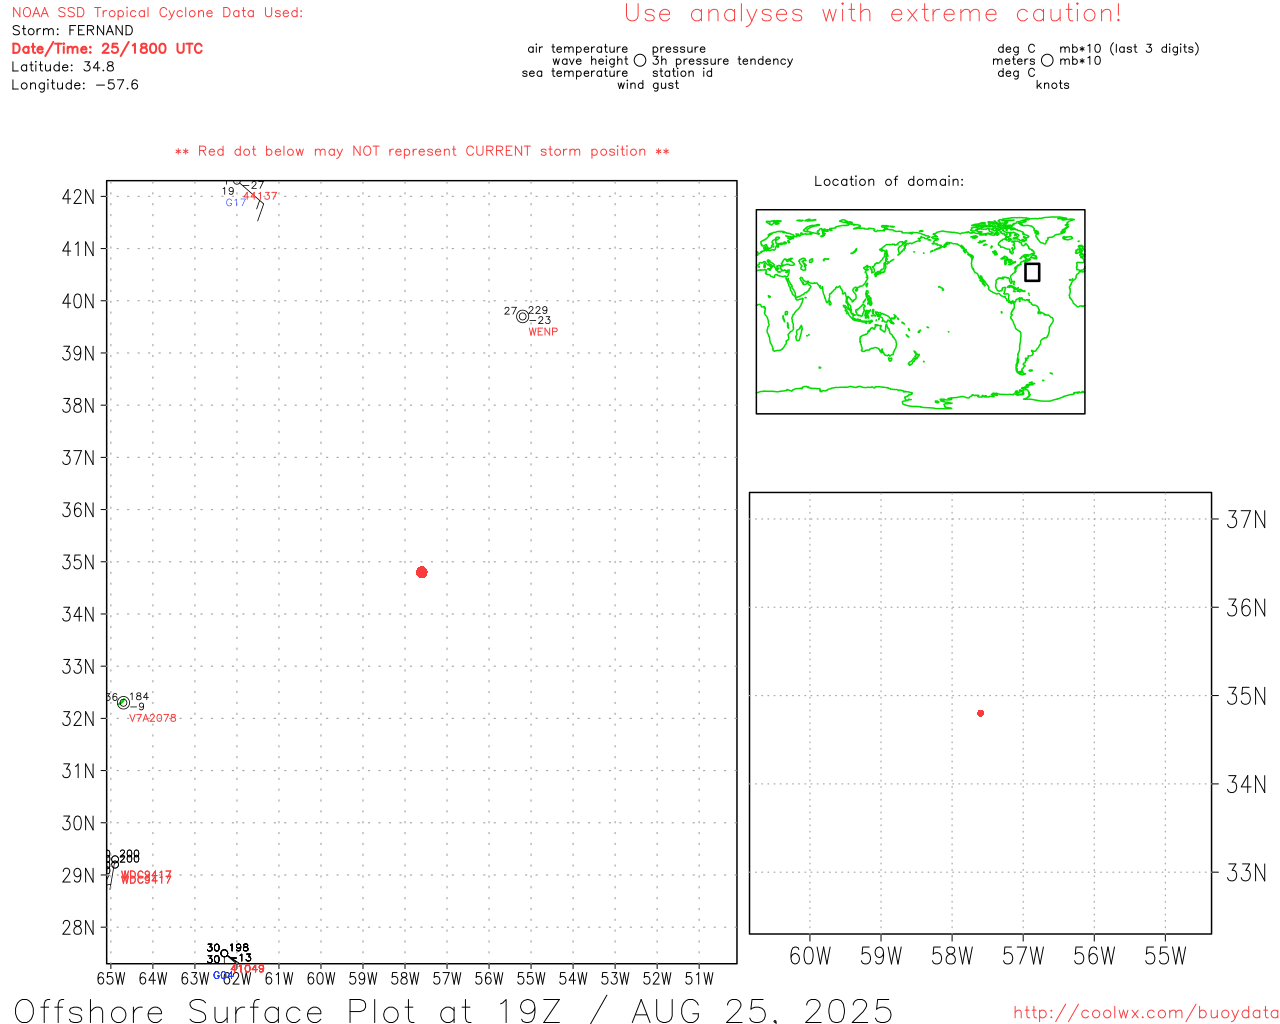Click the black domain box on world map
The height and width of the screenshot is (1024, 1280).
tap(1032, 272)
